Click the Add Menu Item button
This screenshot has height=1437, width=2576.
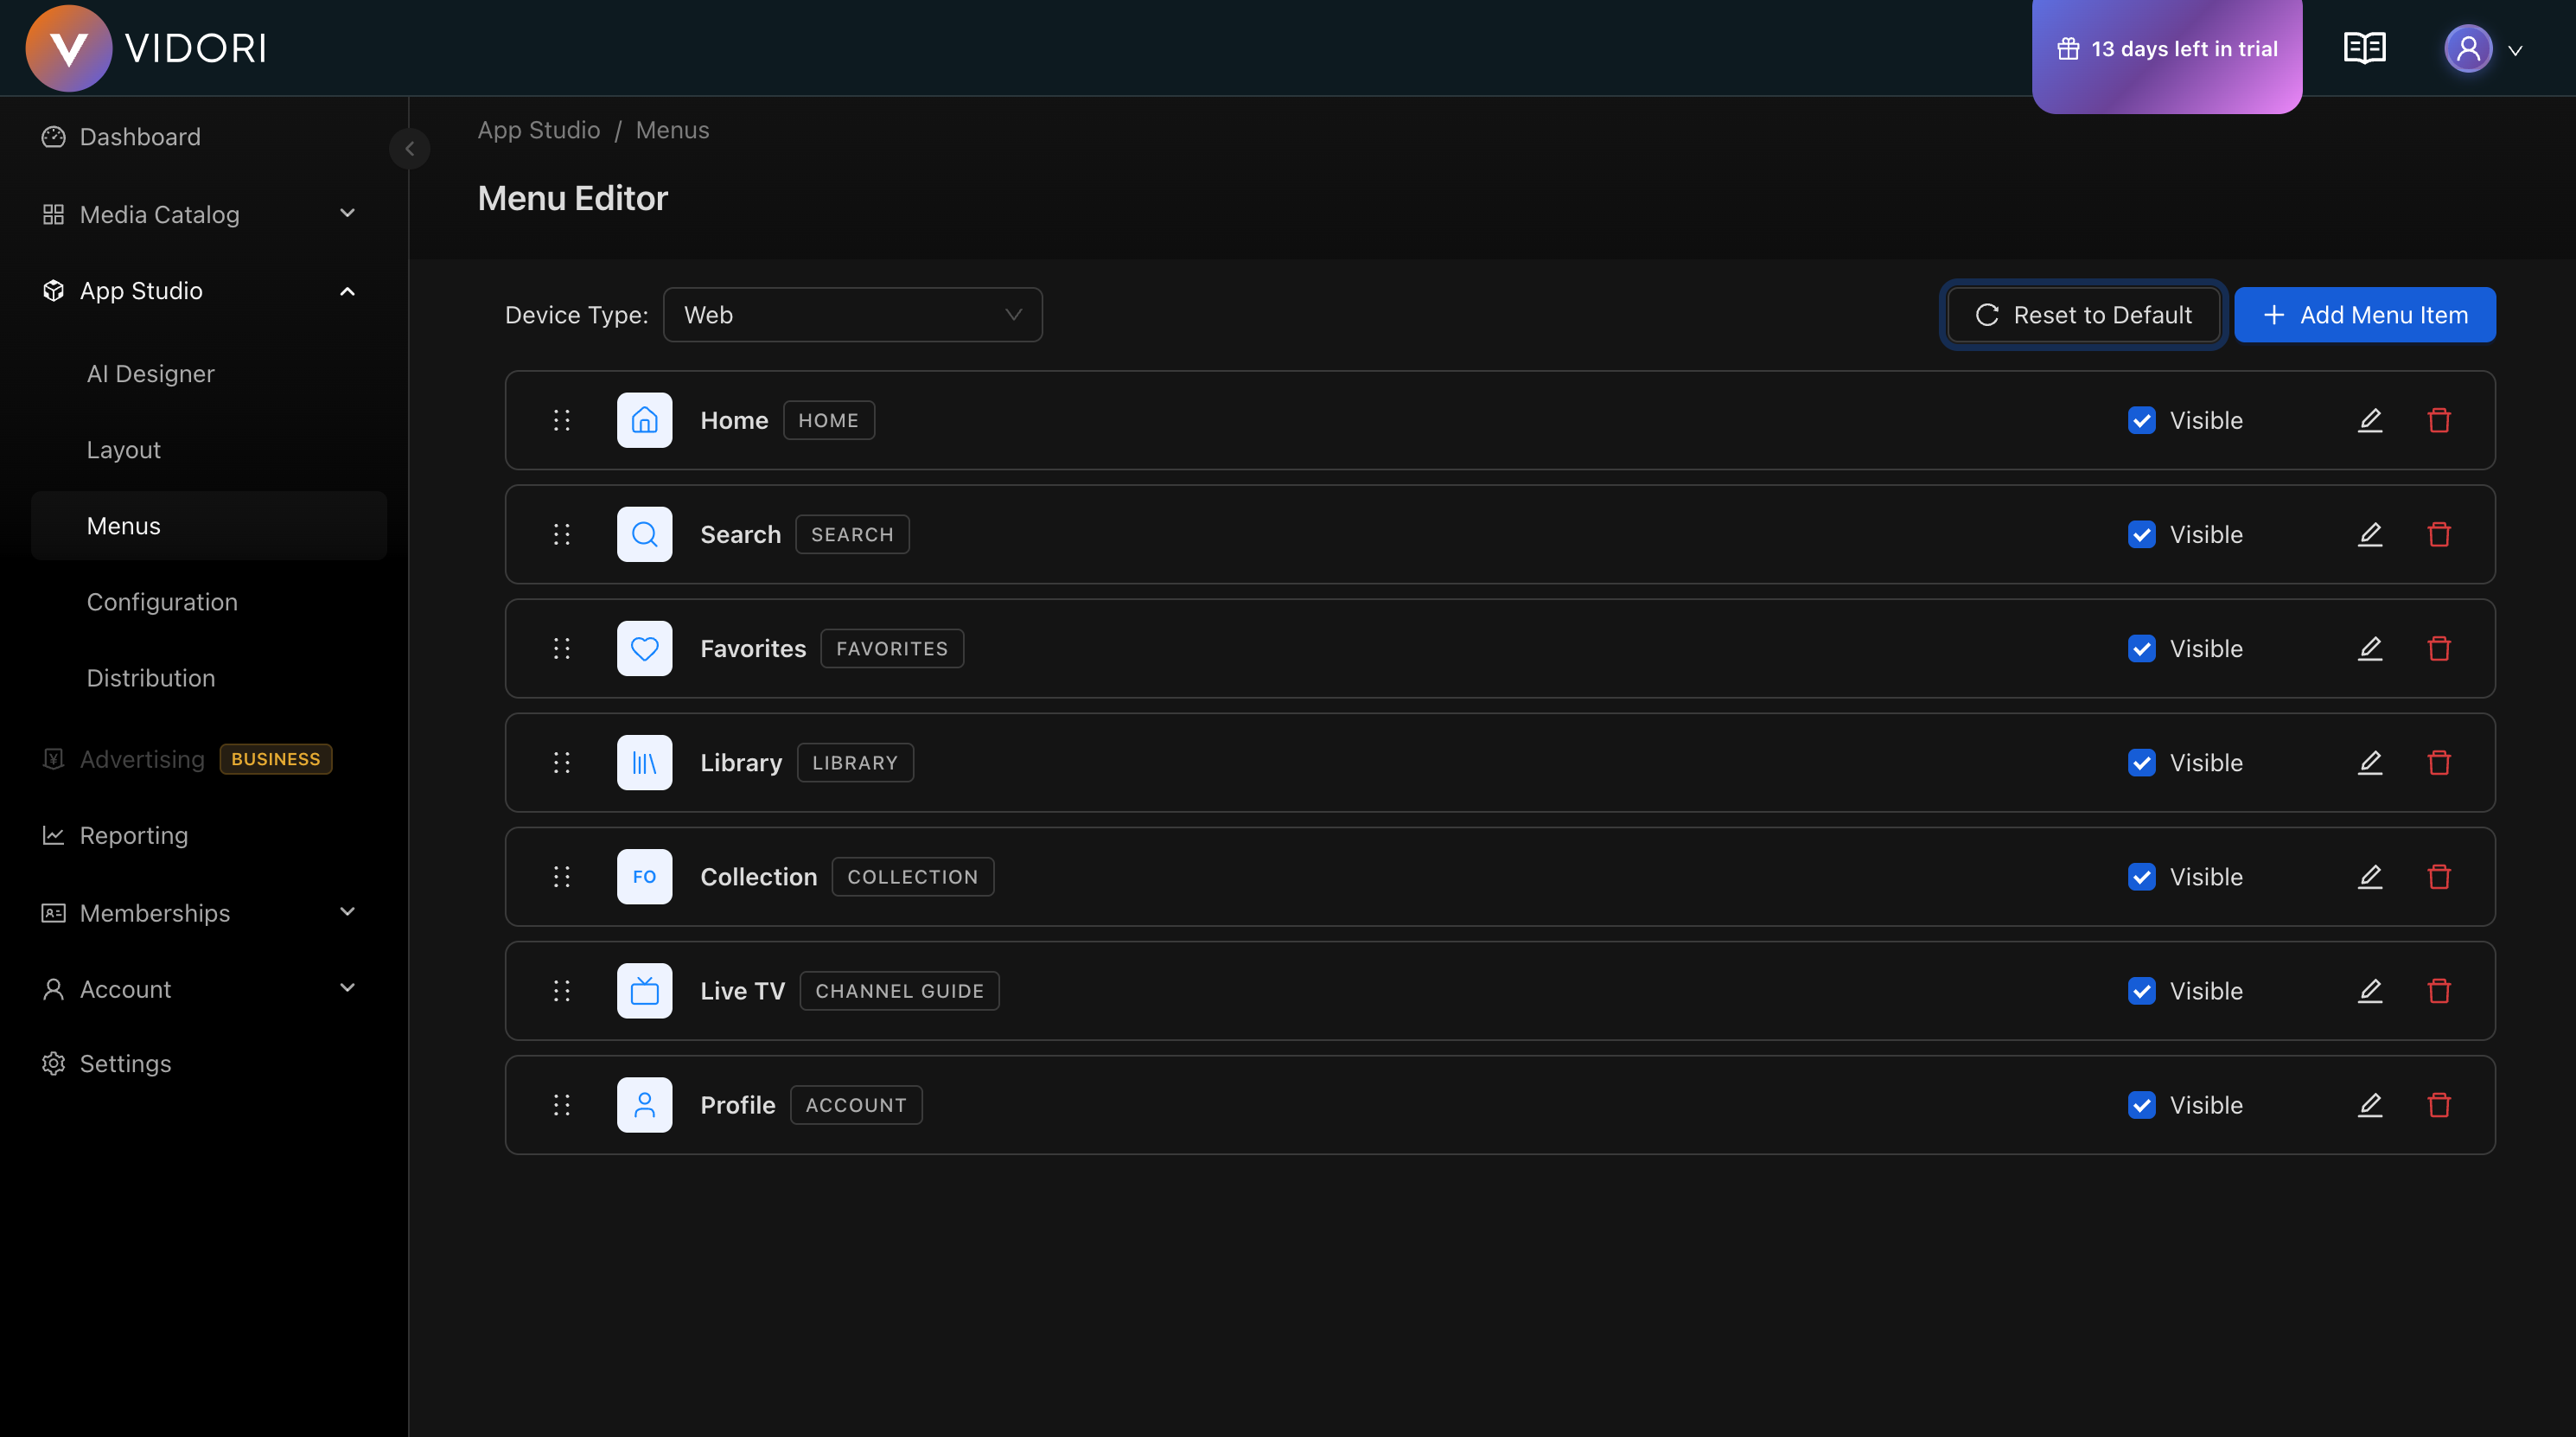click(2365, 314)
